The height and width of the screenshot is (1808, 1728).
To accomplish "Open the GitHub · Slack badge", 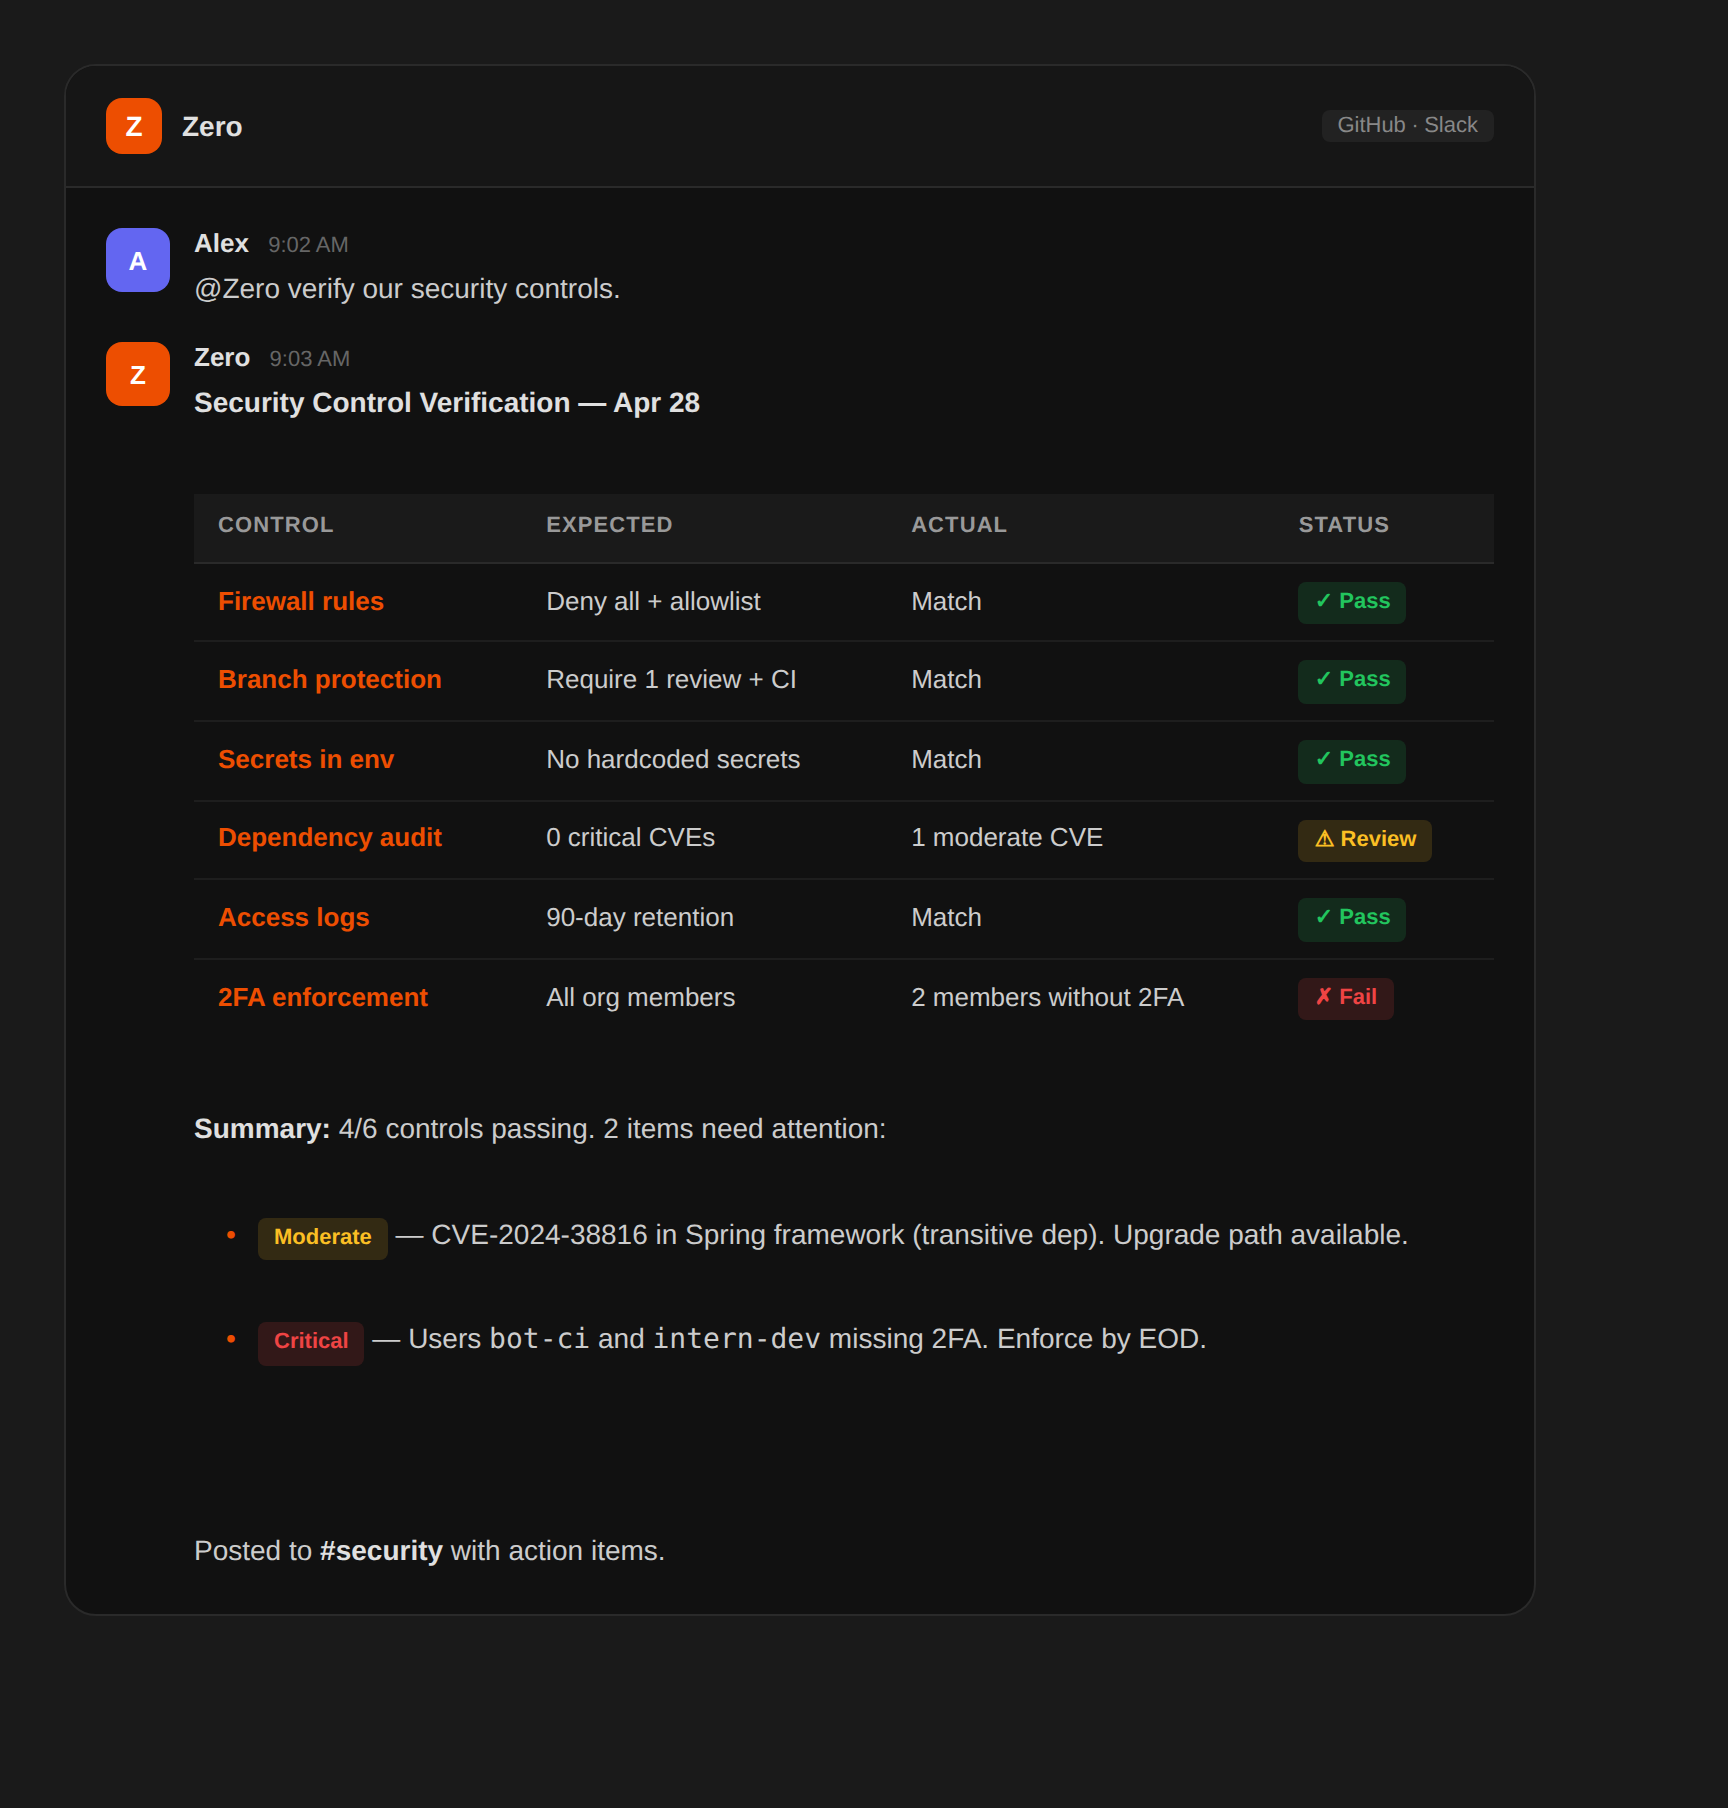I will tap(1407, 125).
